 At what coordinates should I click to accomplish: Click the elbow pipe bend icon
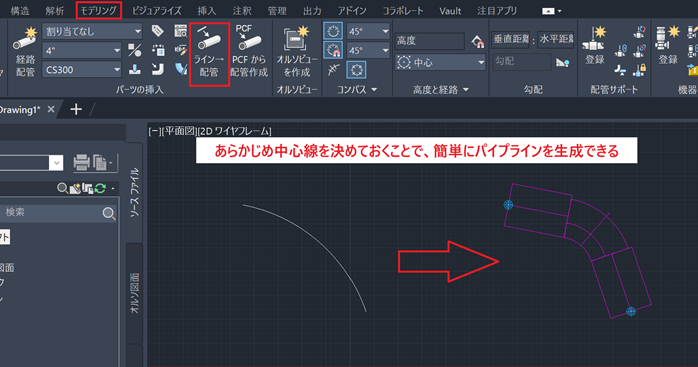click(158, 69)
